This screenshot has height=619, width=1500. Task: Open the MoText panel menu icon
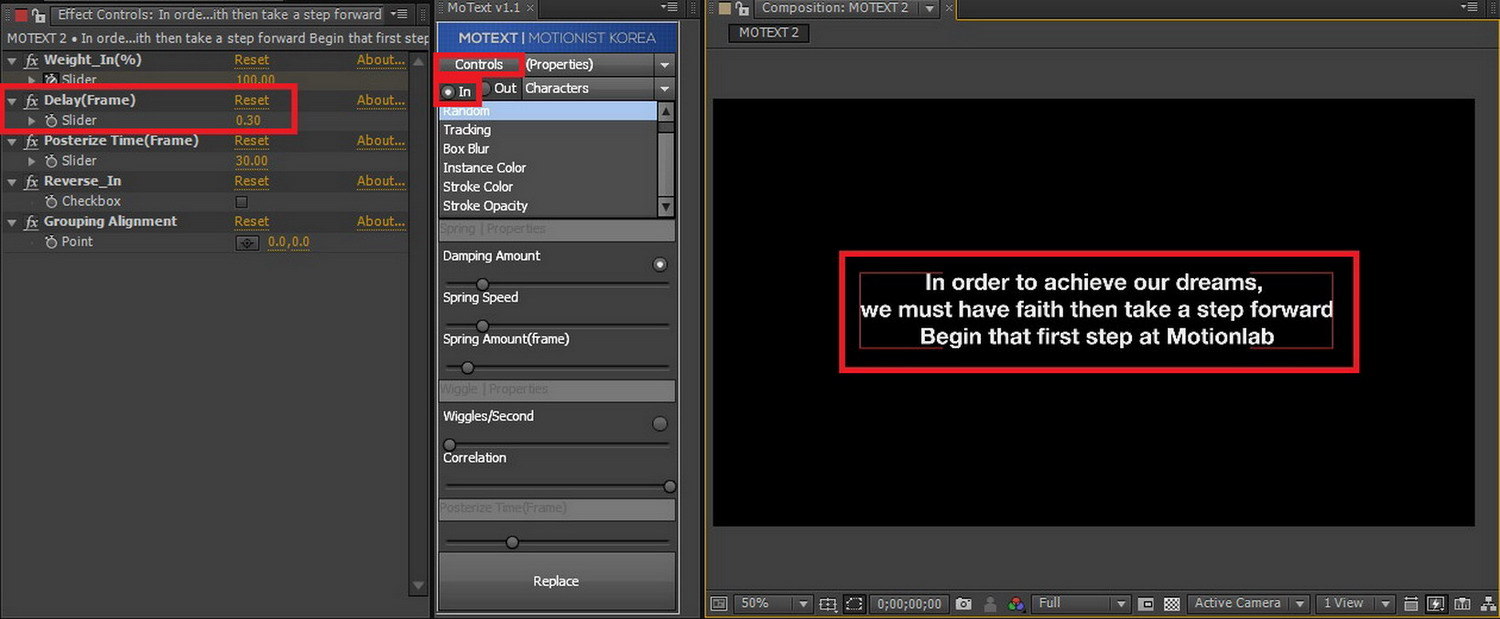click(668, 8)
